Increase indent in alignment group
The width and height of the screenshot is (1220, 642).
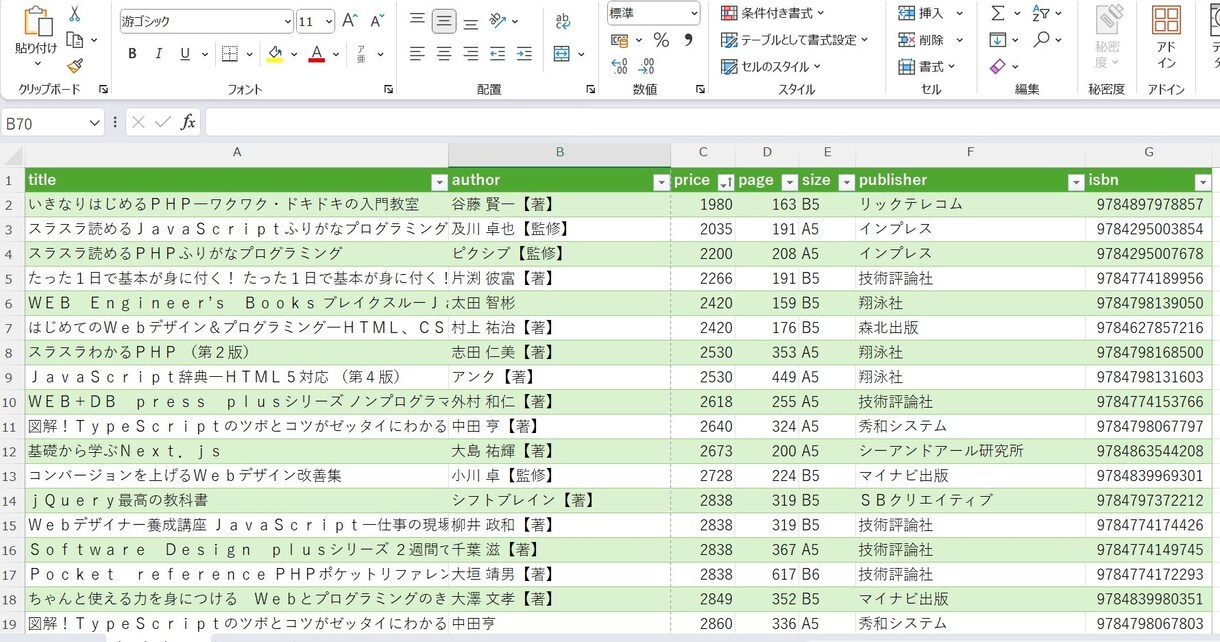(523, 54)
